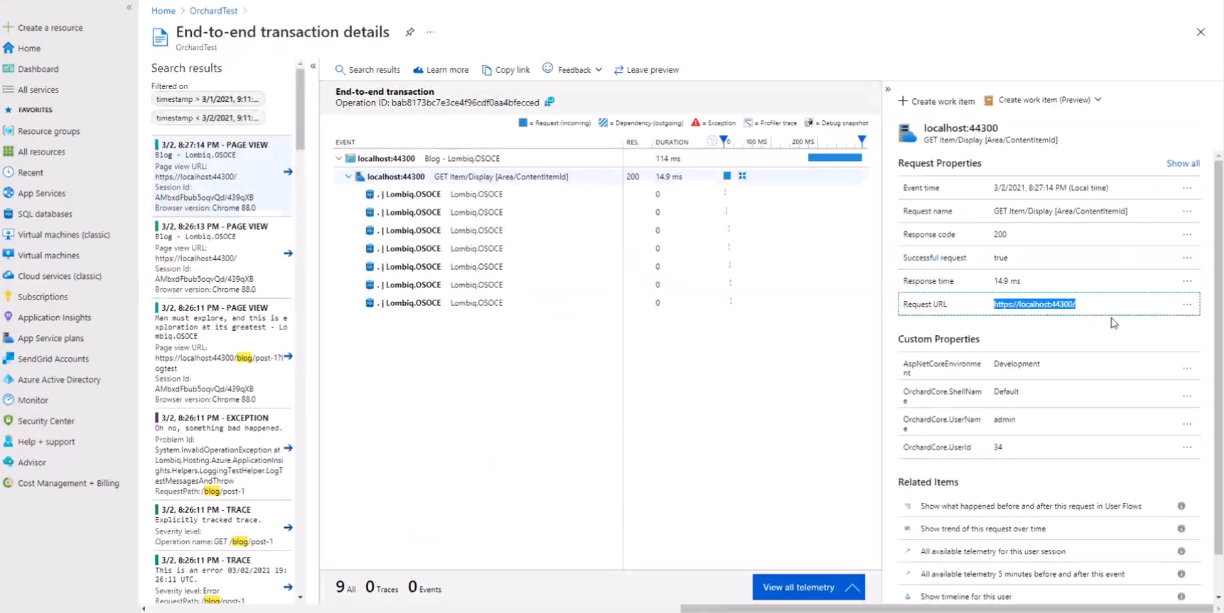Select the Explicitly tracked trace result

click(x=223, y=525)
